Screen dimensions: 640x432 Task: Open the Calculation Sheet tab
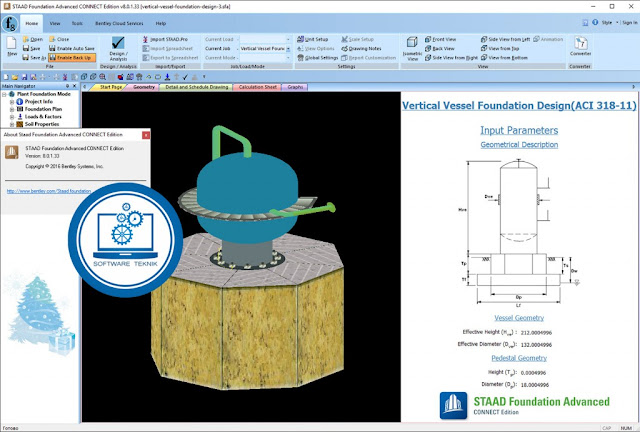[257, 87]
